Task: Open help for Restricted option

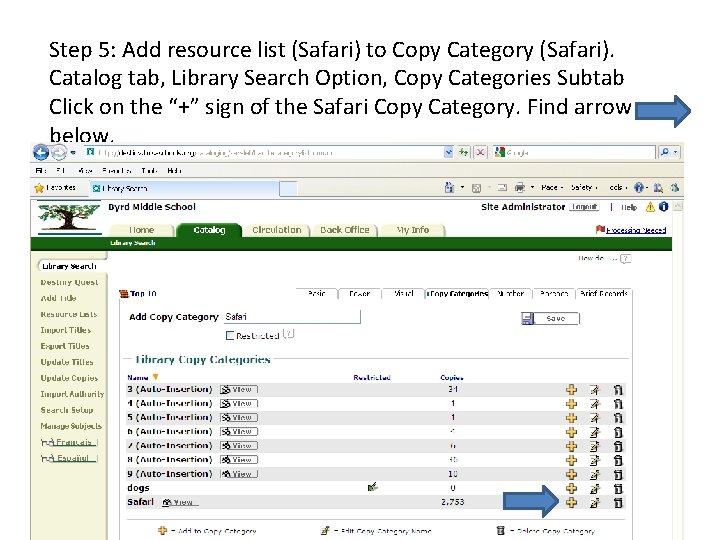Action: coord(289,334)
